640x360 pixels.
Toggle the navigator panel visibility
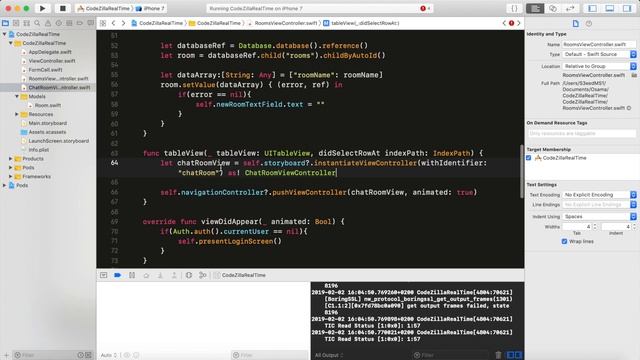click(x=593, y=8)
